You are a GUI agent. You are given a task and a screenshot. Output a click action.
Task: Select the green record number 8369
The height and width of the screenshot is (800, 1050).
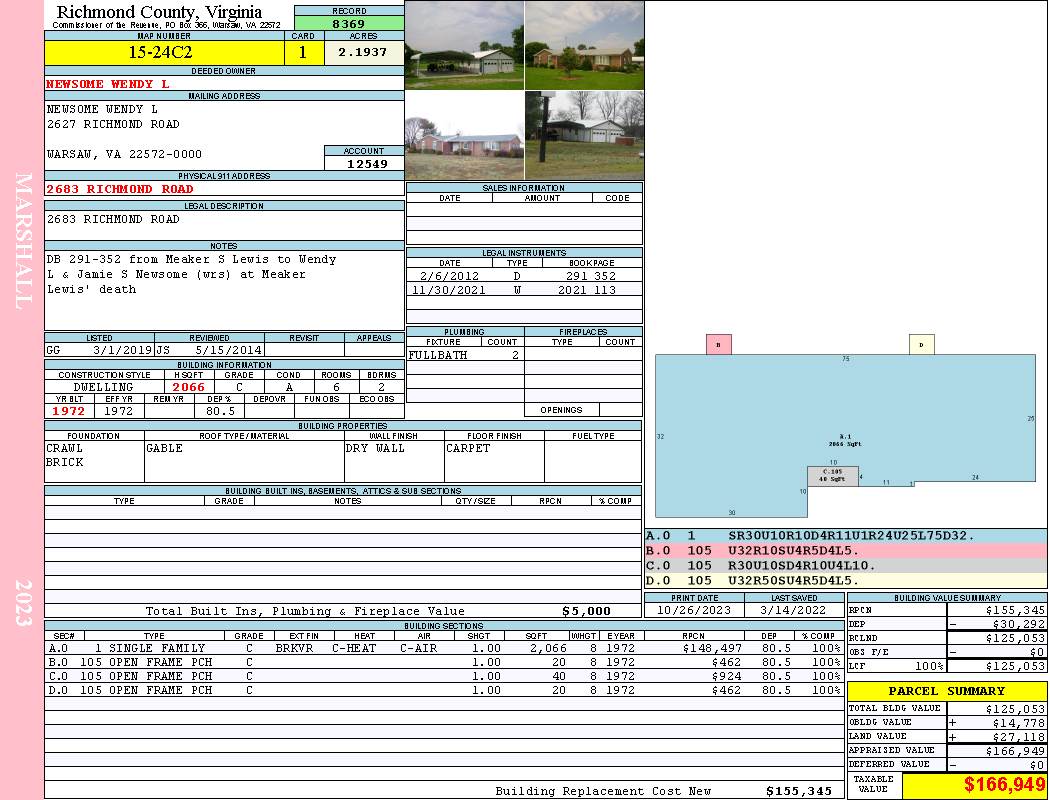(x=349, y=23)
